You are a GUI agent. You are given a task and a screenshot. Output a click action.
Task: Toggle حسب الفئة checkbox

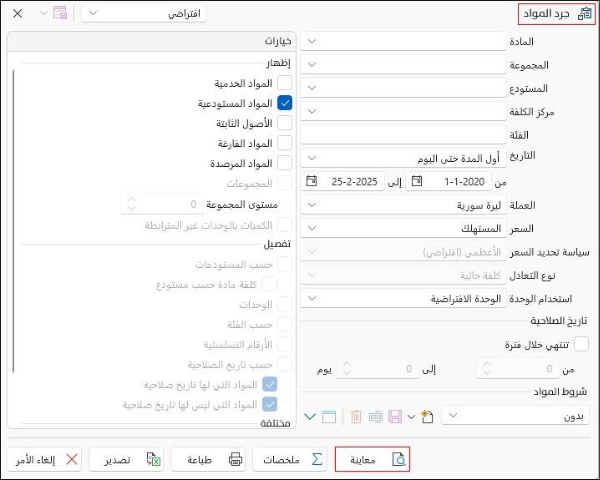point(285,324)
